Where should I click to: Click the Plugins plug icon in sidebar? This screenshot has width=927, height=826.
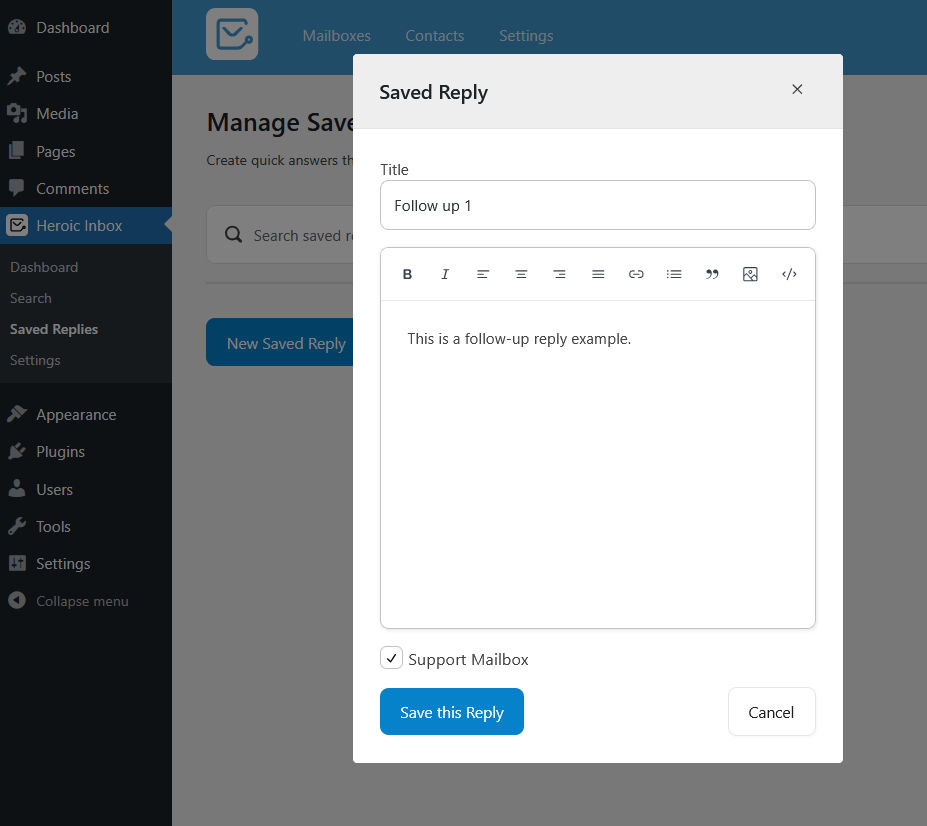[17, 451]
